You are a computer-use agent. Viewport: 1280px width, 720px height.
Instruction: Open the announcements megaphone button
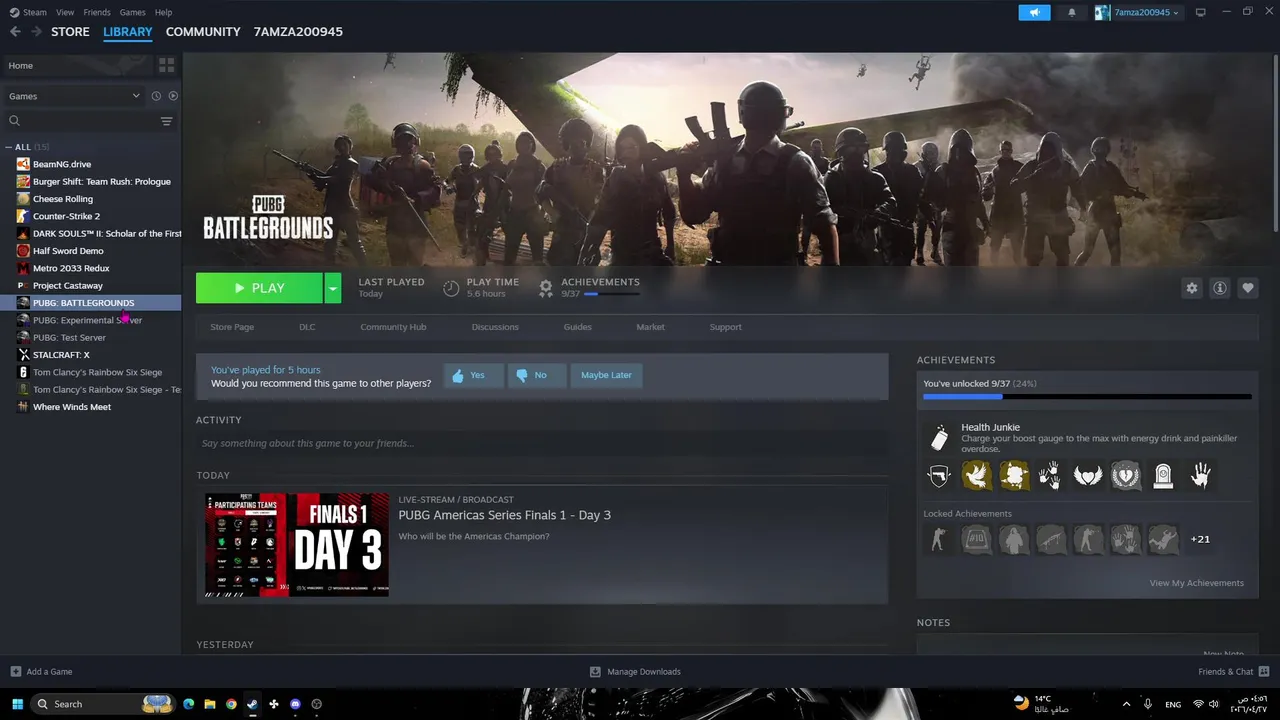pyautogui.click(x=1035, y=12)
